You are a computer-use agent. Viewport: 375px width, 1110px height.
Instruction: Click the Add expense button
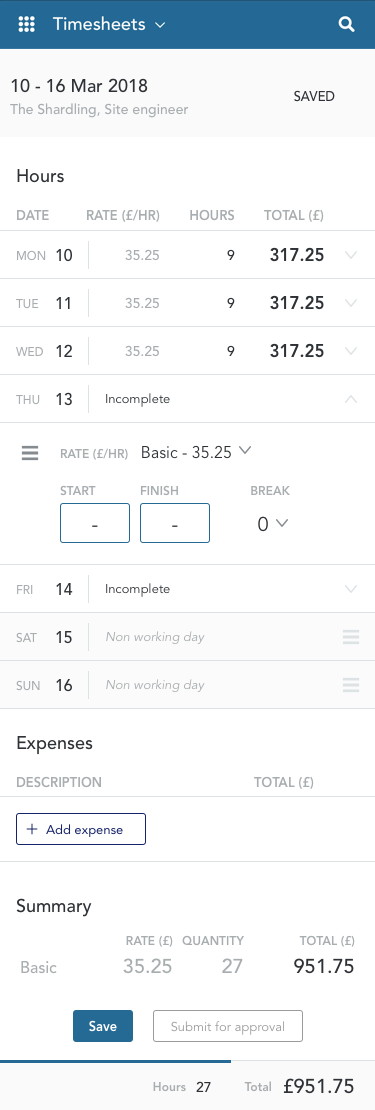pos(81,829)
